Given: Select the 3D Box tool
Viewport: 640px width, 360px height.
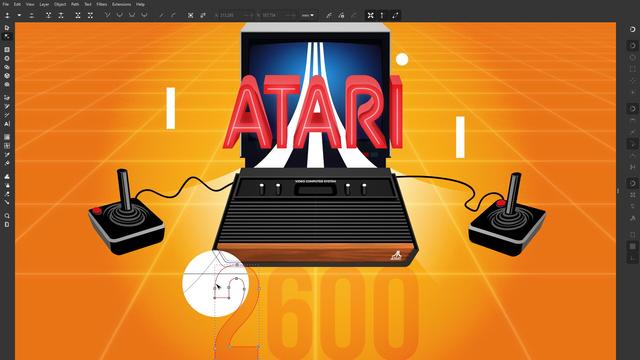Looking at the screenshot, I should [7, 76].
